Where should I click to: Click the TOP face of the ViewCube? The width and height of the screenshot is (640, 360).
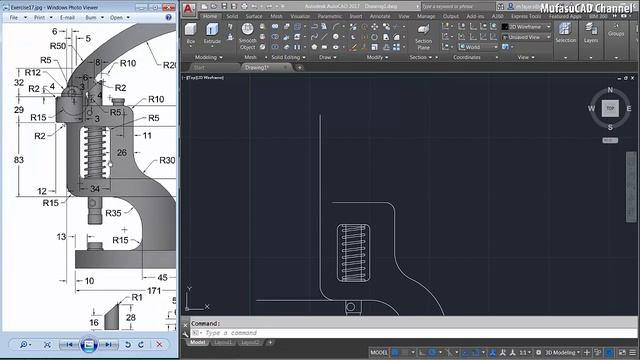[610, 108]
